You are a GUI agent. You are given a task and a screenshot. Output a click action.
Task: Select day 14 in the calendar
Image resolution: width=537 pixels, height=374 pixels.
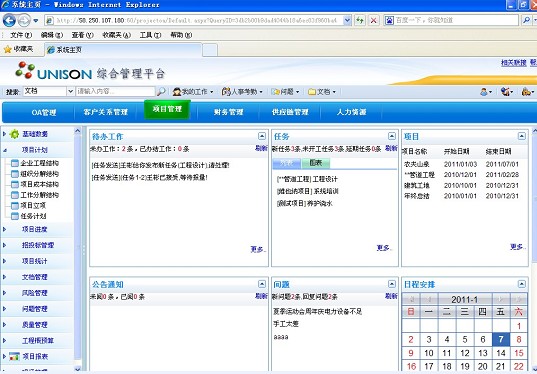tap(501, 353)
